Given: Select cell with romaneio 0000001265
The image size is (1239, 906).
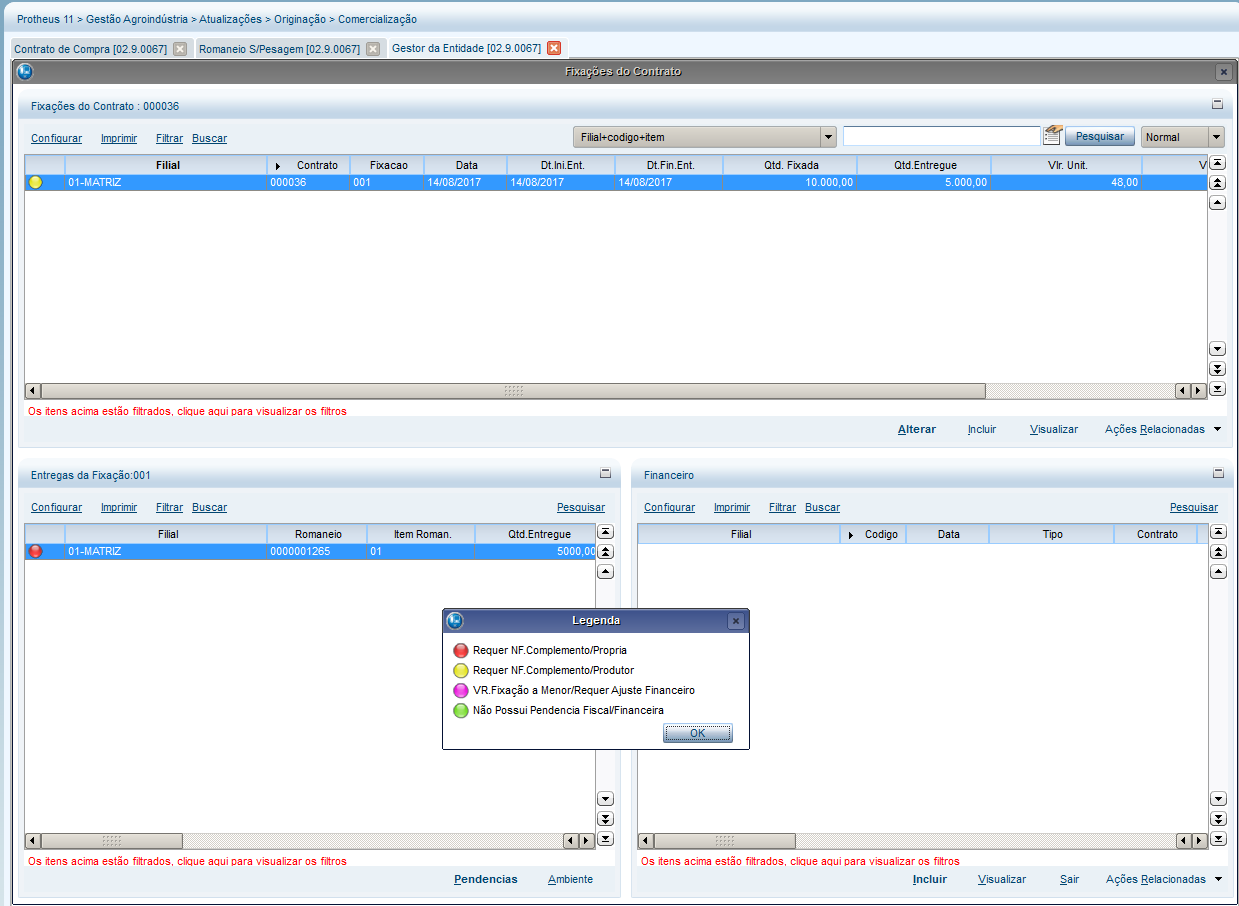Looking at the screenshot, I should click(317, 551).
